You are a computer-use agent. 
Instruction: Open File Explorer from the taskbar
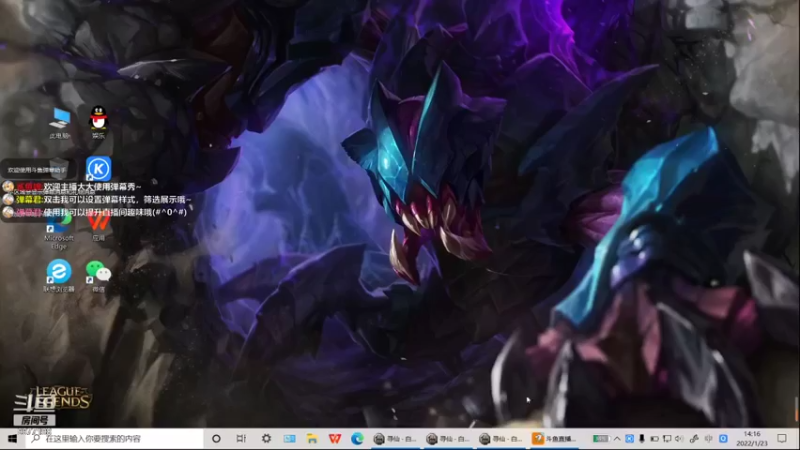coord(312,438)
